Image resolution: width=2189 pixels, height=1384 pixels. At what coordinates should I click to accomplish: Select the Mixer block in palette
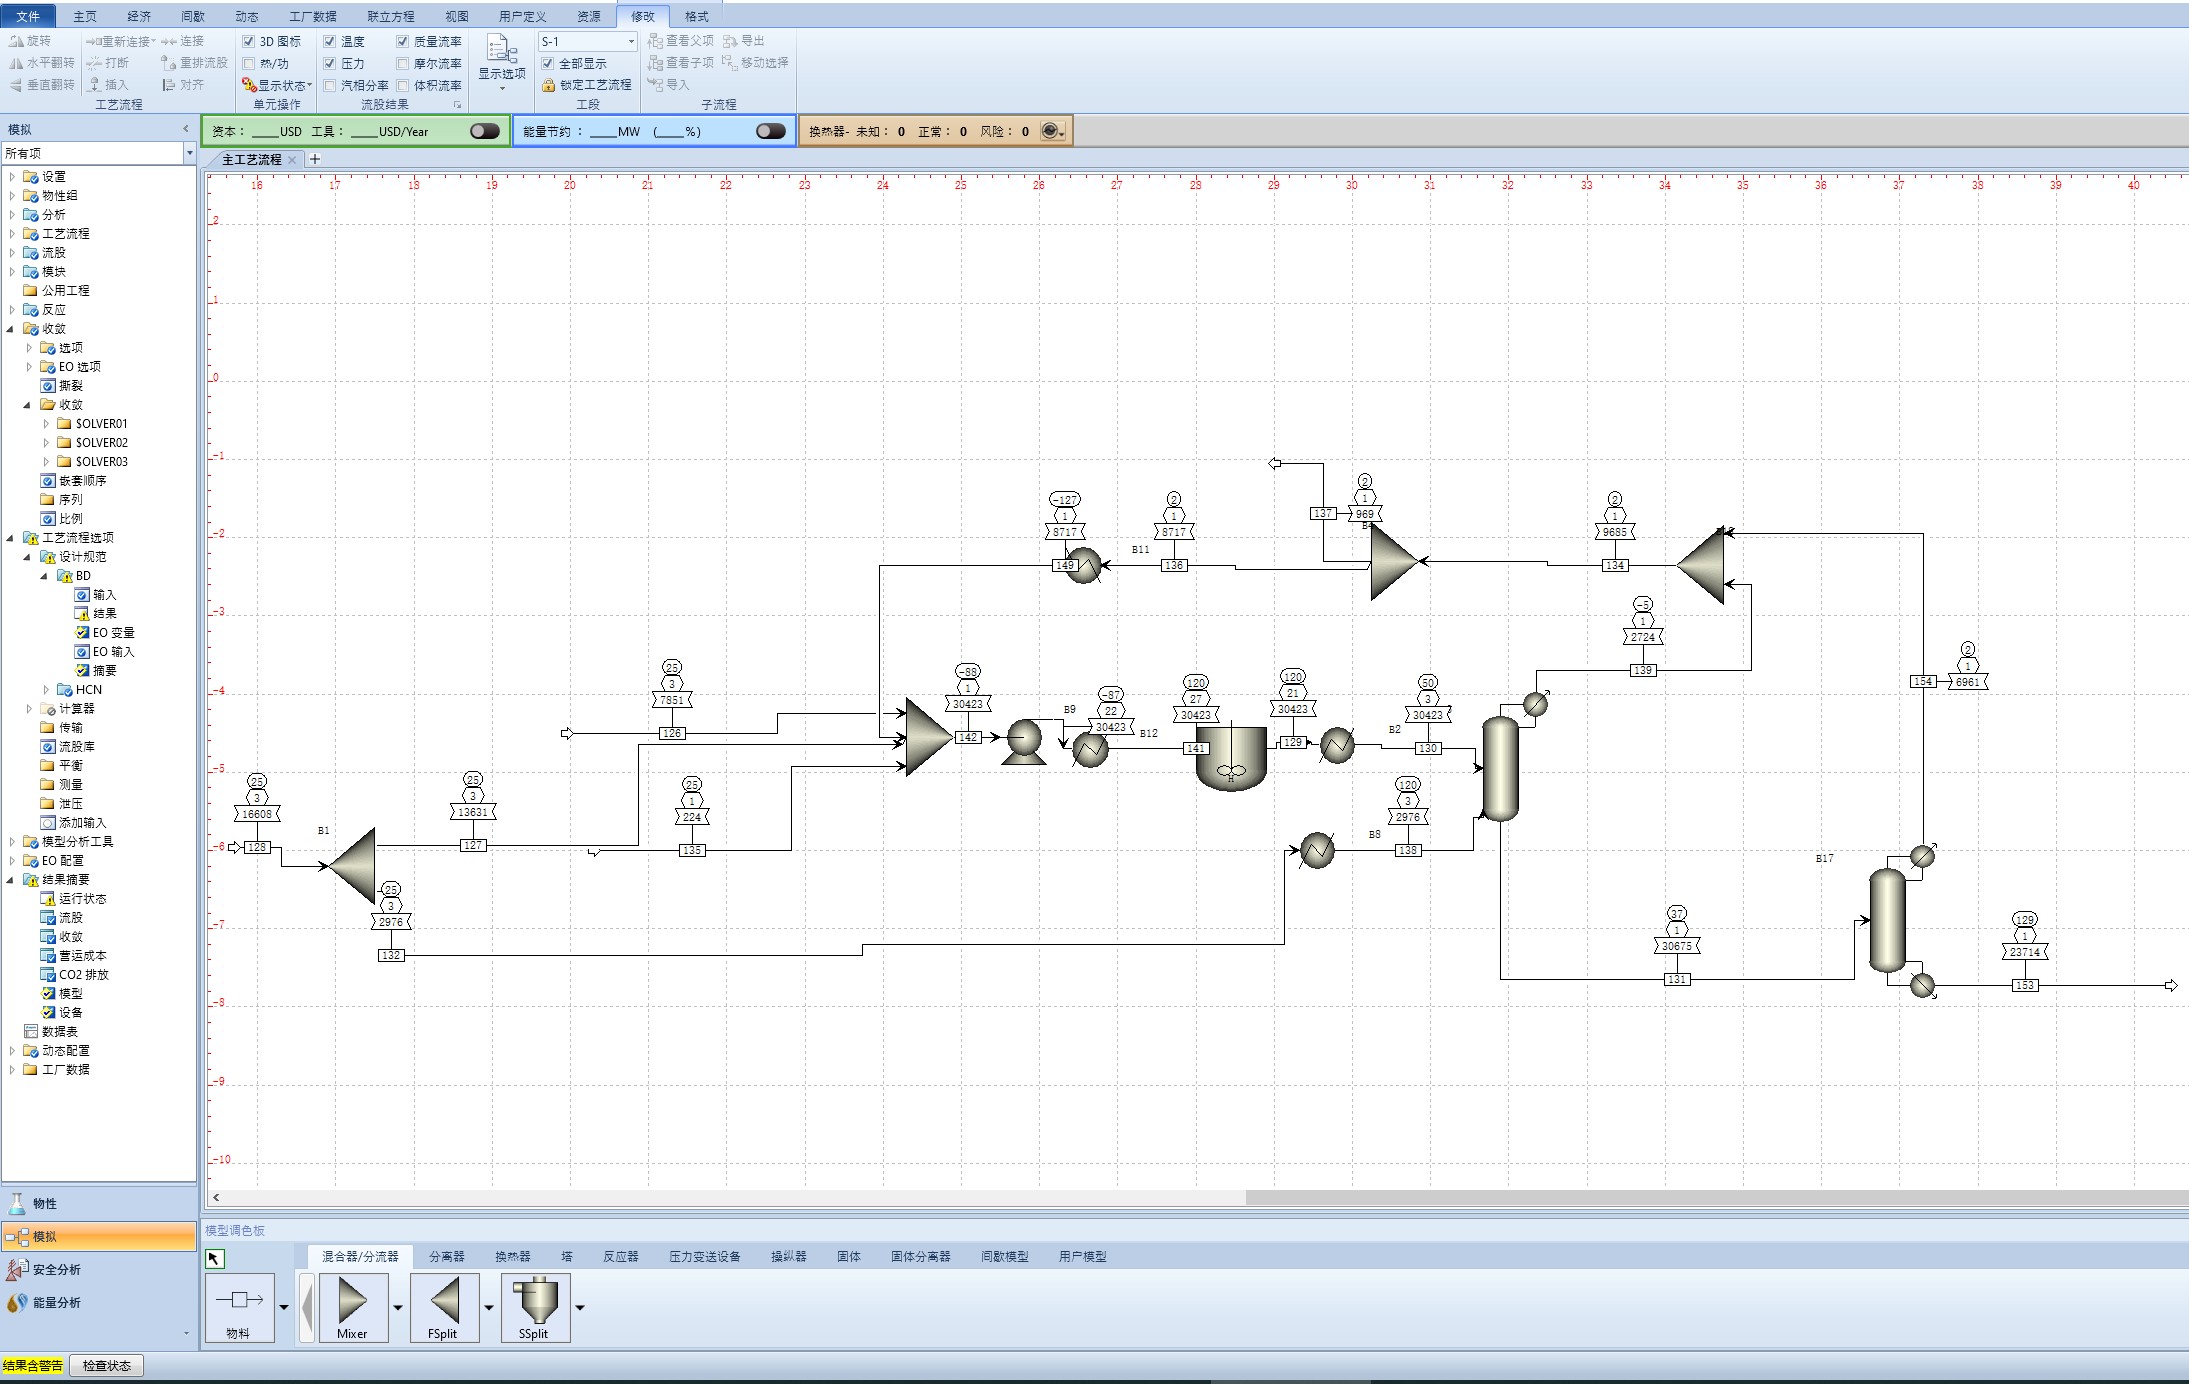point(353,1307)
